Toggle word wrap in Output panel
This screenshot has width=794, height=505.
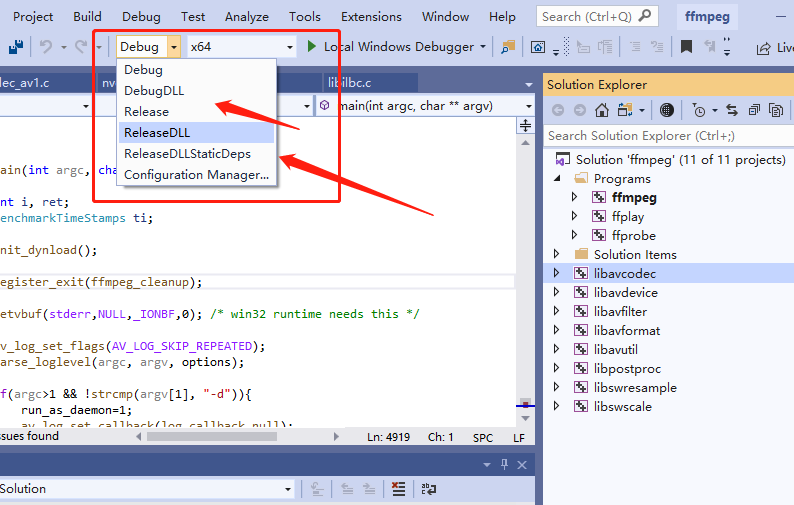coord(428,489)
